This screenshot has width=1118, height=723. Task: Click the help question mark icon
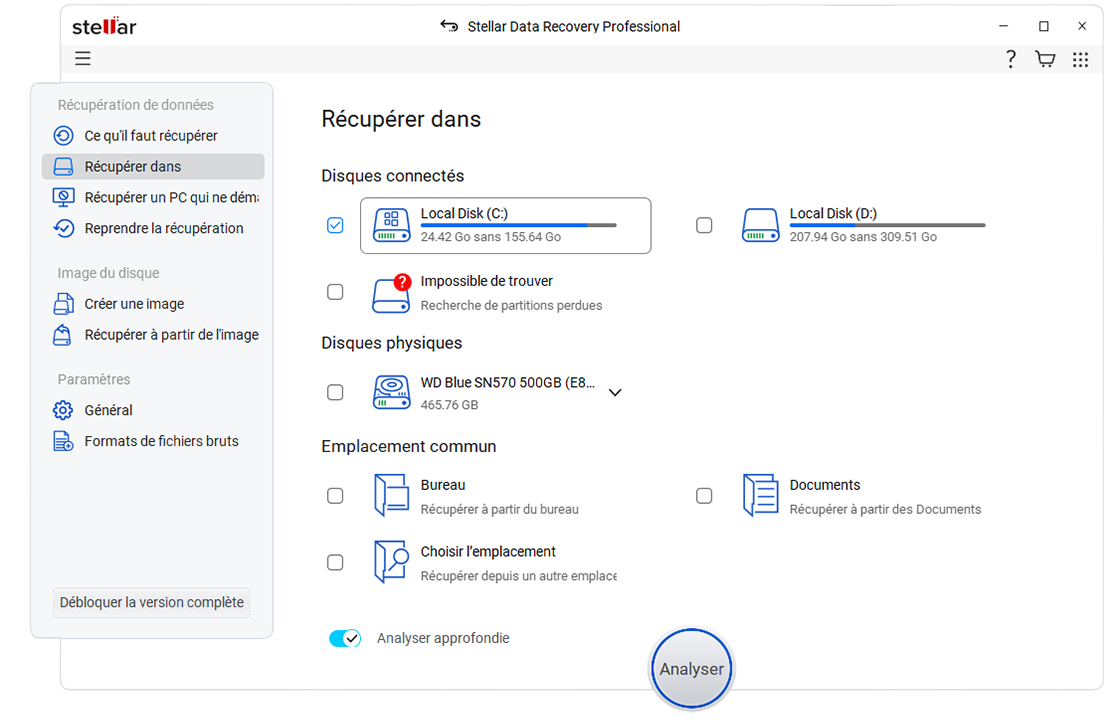click(x=1010, y=59)
